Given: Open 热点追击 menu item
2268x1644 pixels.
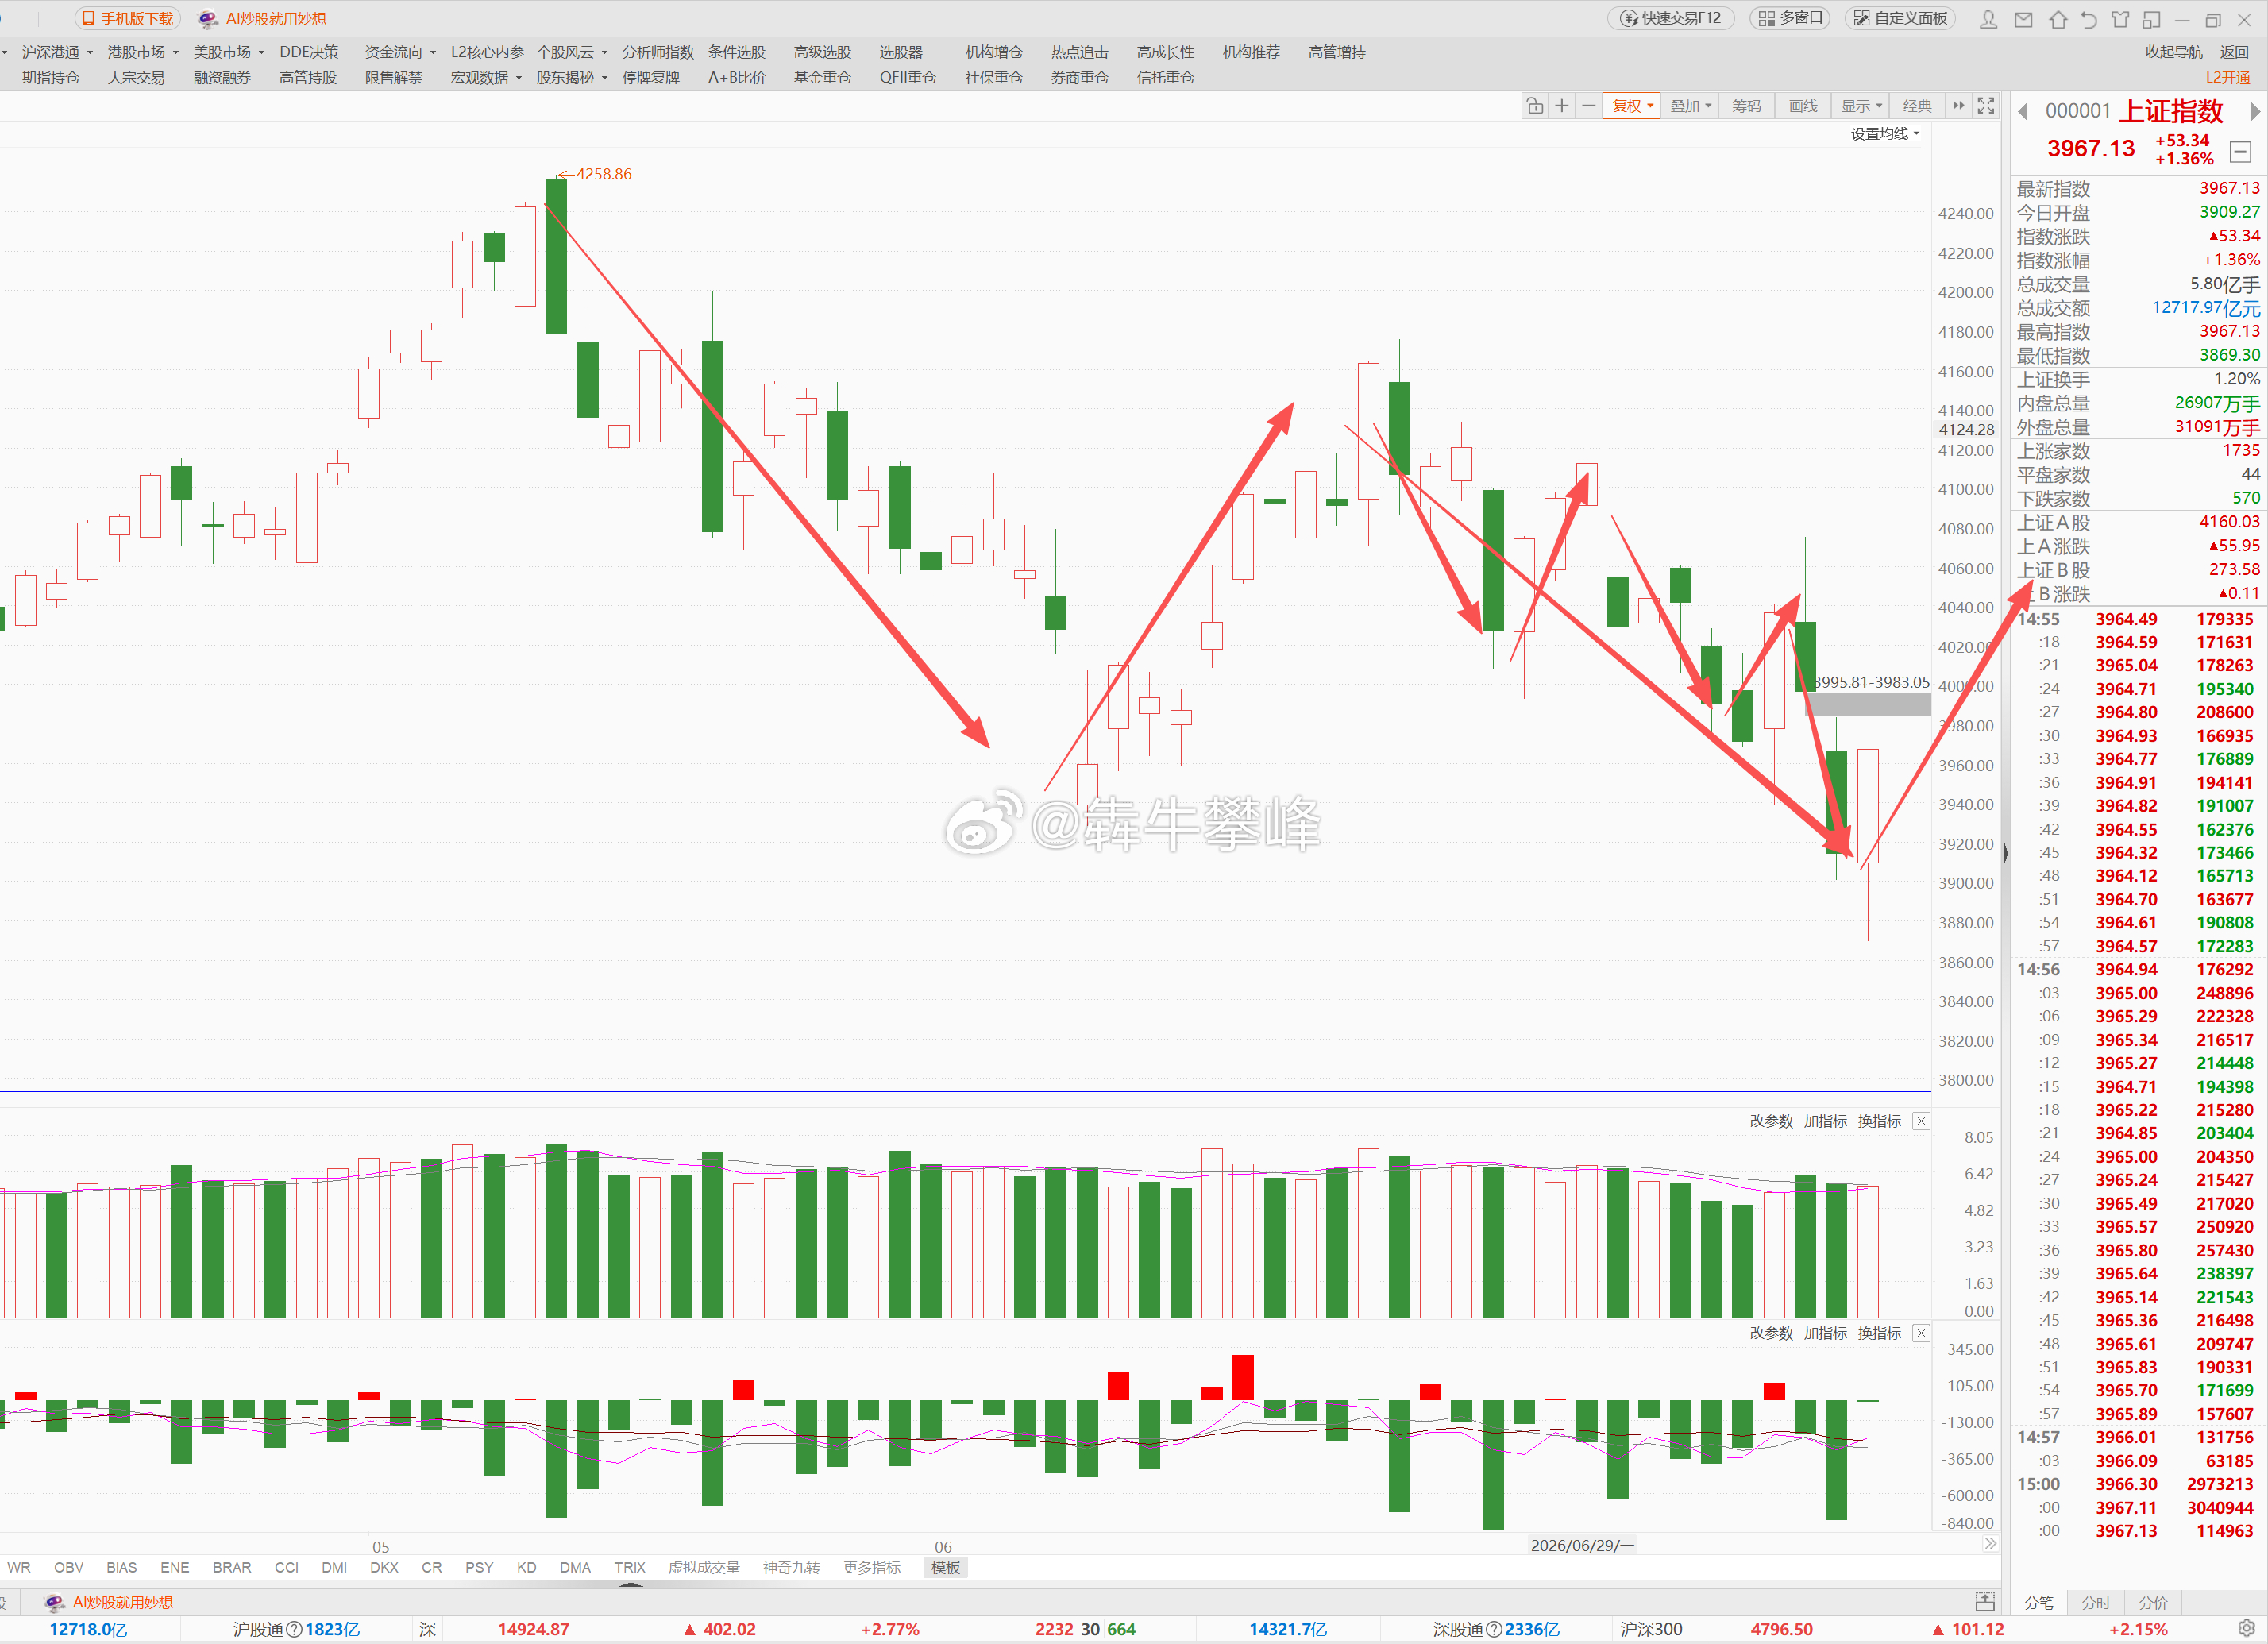Looking at the screenshot, I should [1080, 52].
